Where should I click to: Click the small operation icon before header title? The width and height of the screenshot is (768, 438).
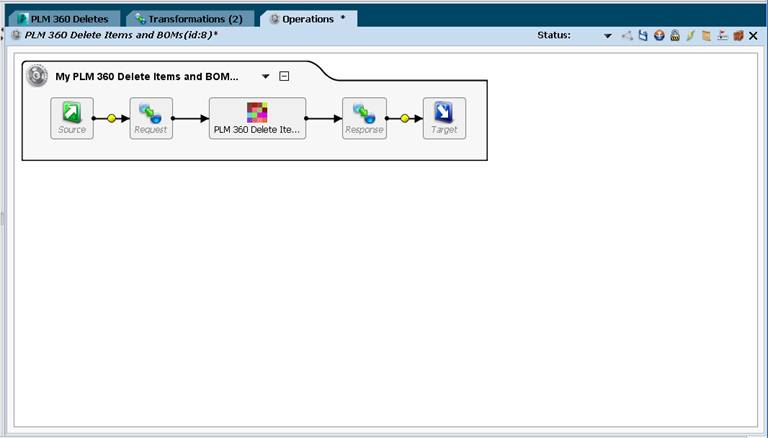click(16, 35)
